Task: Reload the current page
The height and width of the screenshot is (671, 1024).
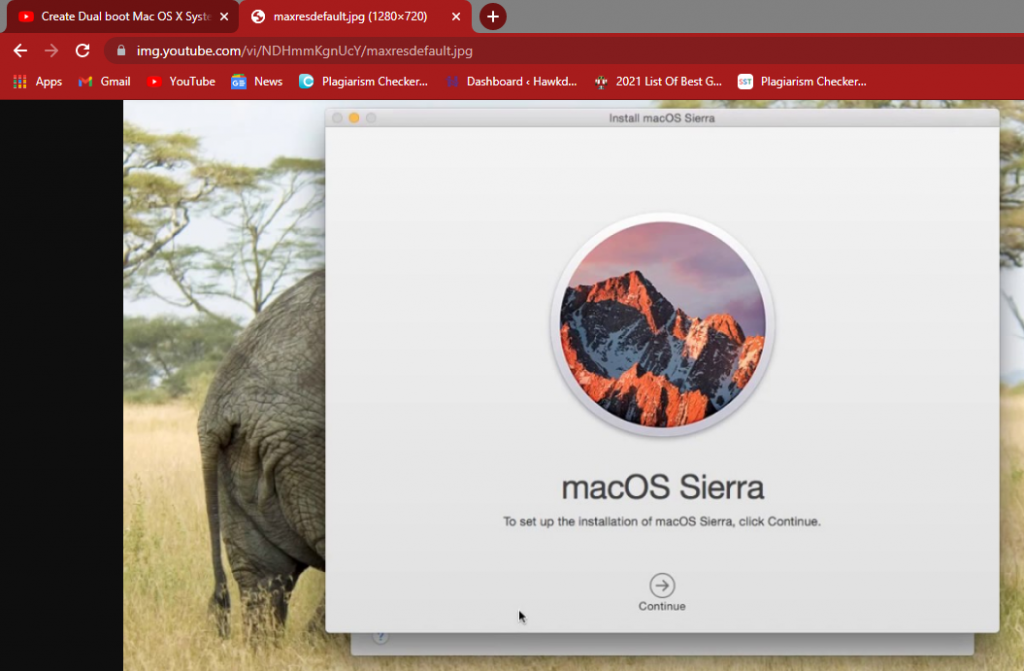Action: point(82,50)
